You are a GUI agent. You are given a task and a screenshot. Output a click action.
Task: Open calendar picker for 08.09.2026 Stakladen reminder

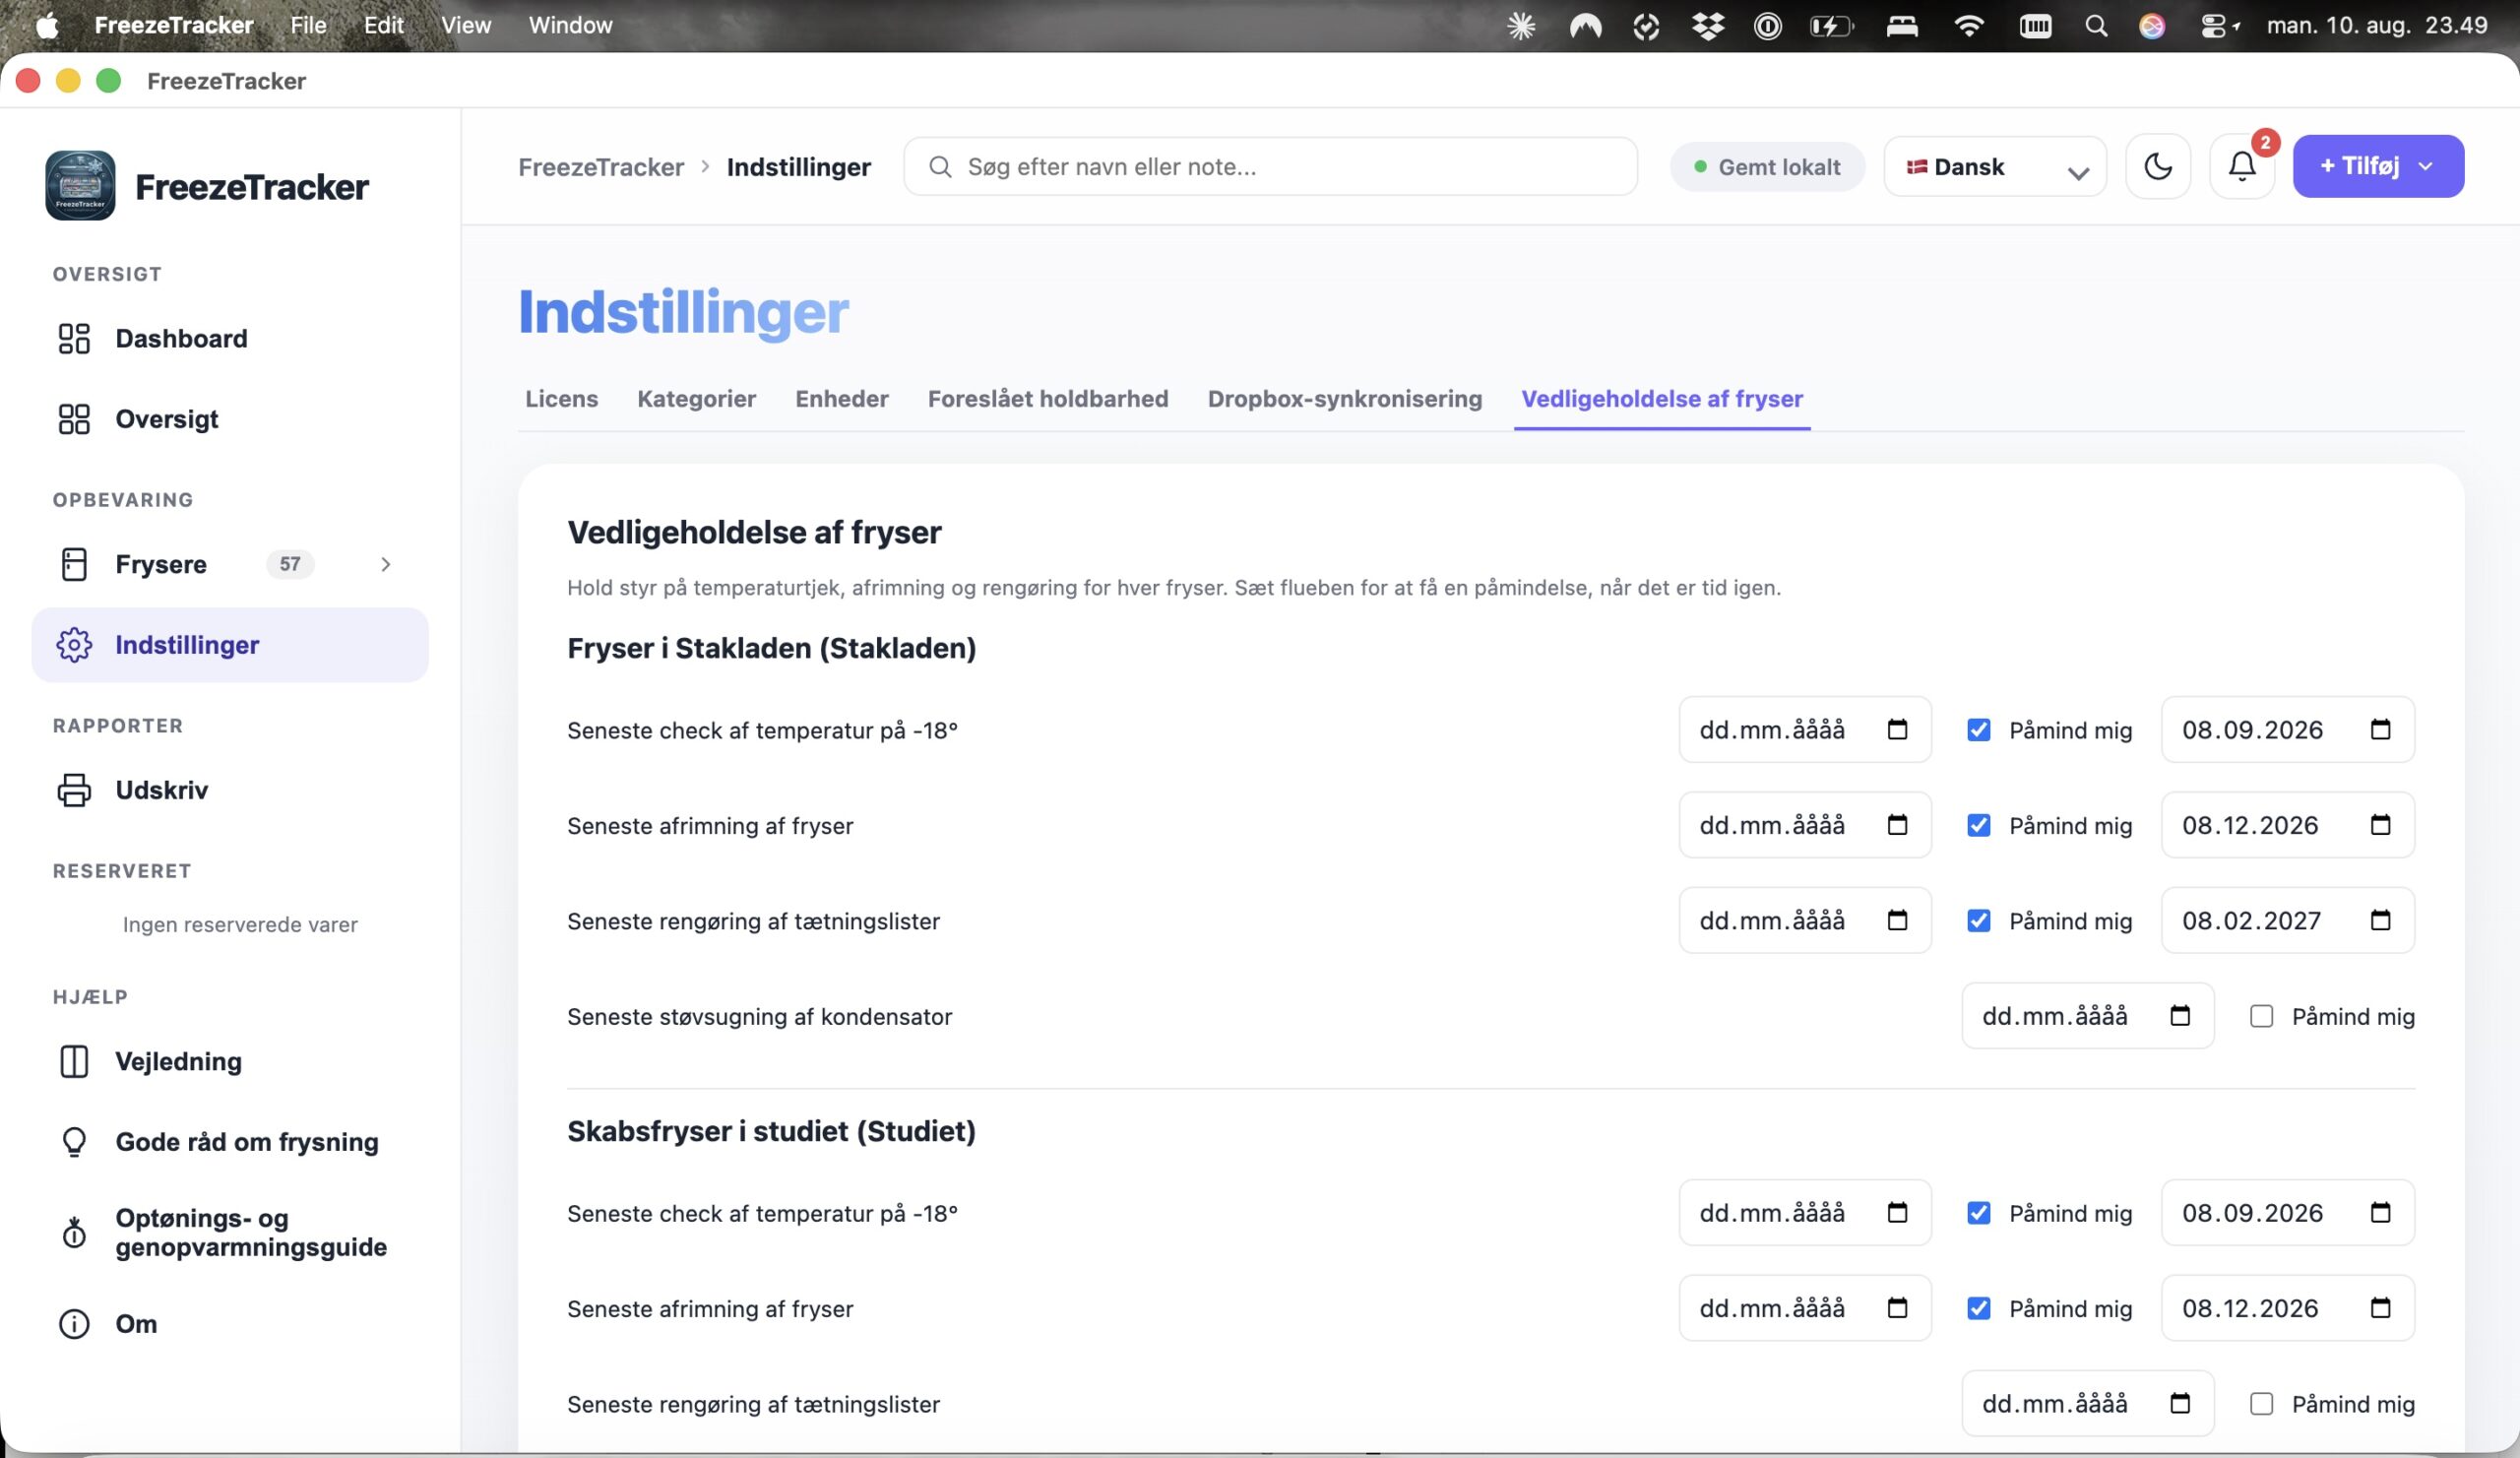coord(2380,729)
